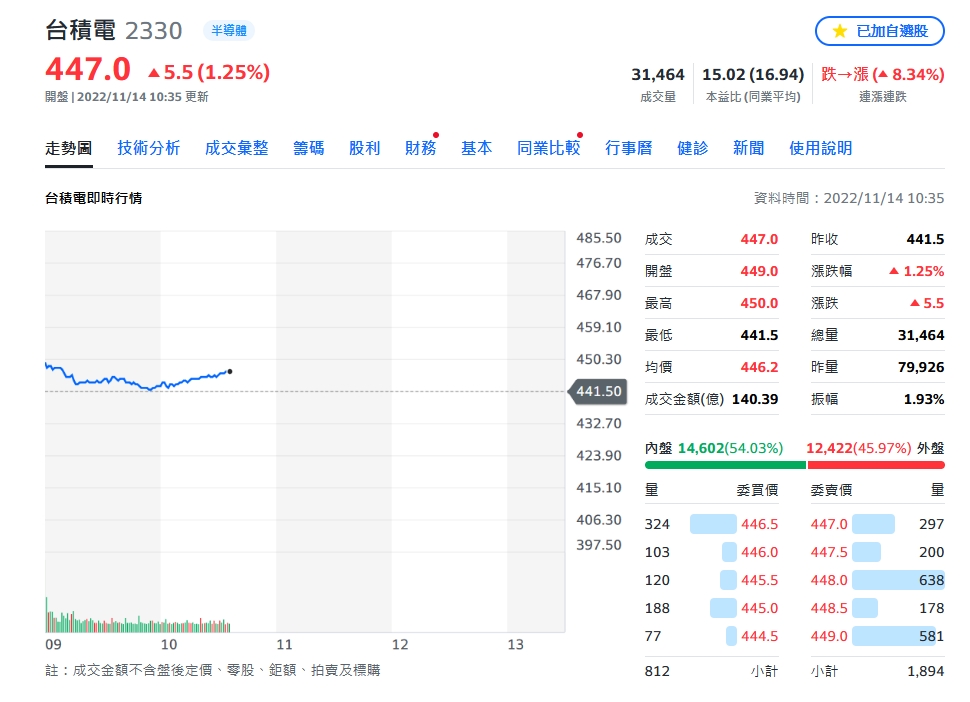Select the 行事曆 tab

point(629,148)
